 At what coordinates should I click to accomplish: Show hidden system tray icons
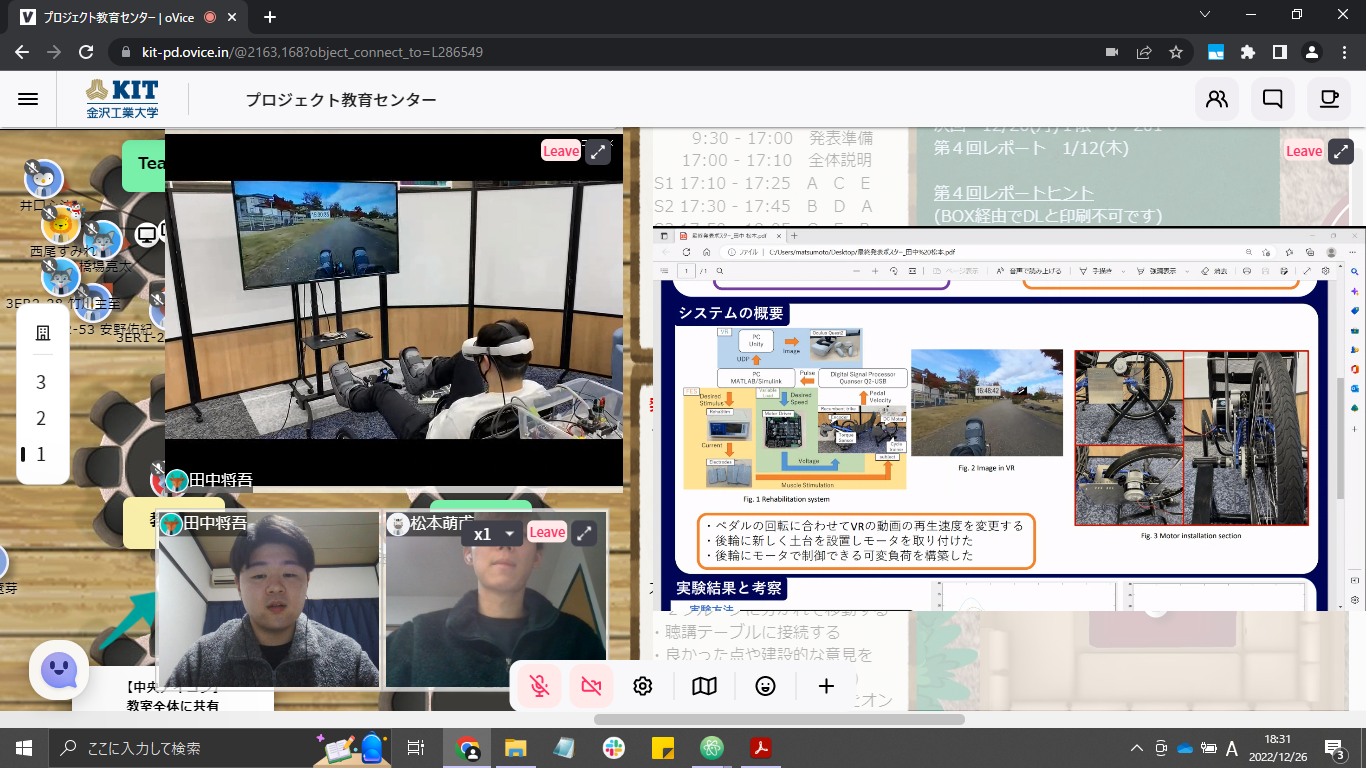tap(1136, 748)
